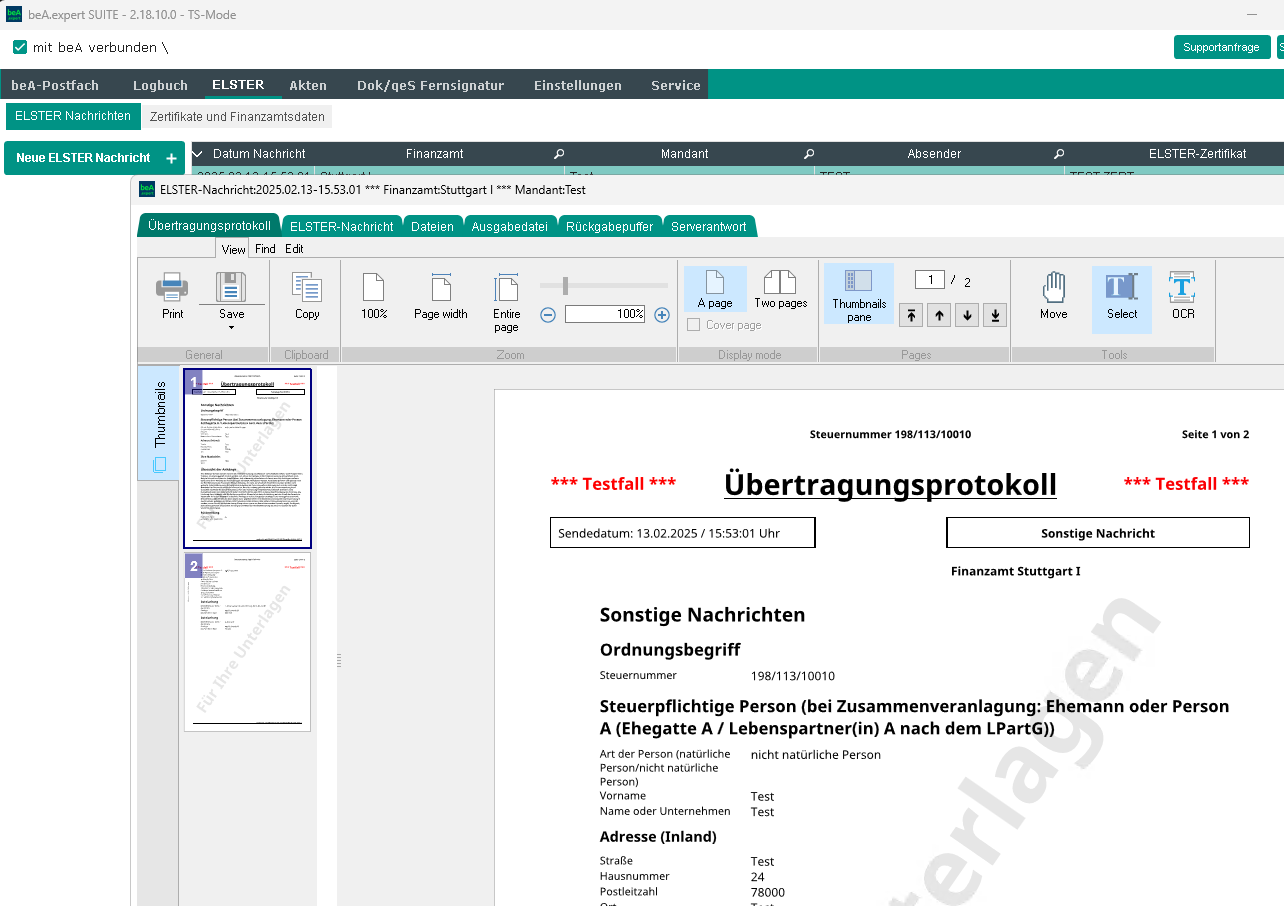Screen dimensions: 1284x906
Task: Open the search icon in the Absender column
Action: point(1059,154)
